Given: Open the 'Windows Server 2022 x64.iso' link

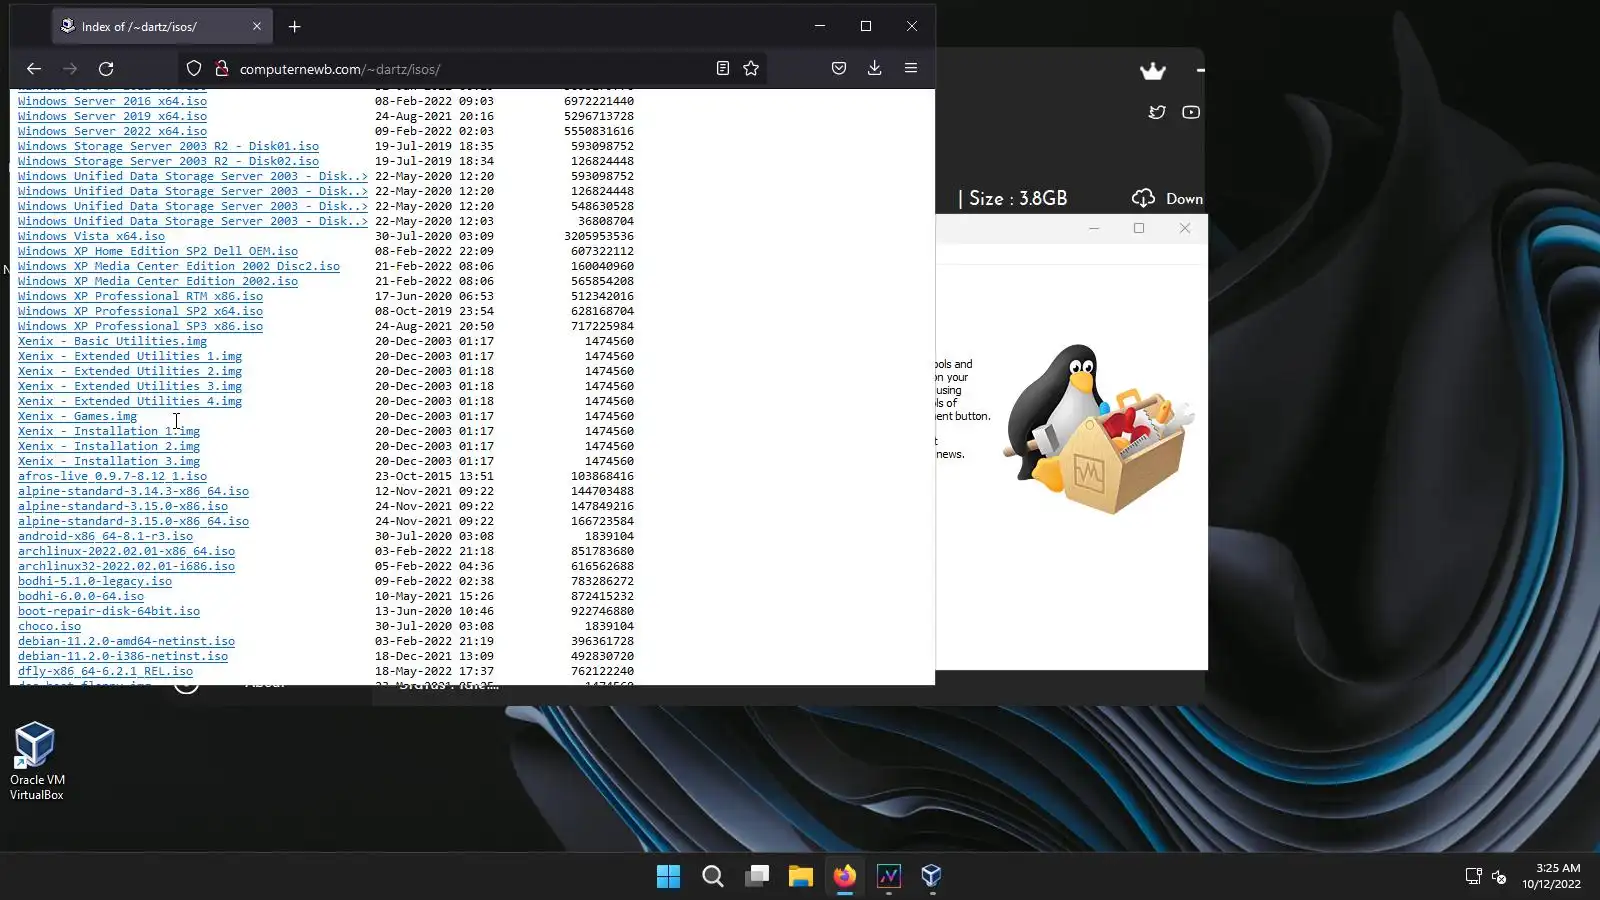Looking at the screenshot, I should [x=112, y=131].
